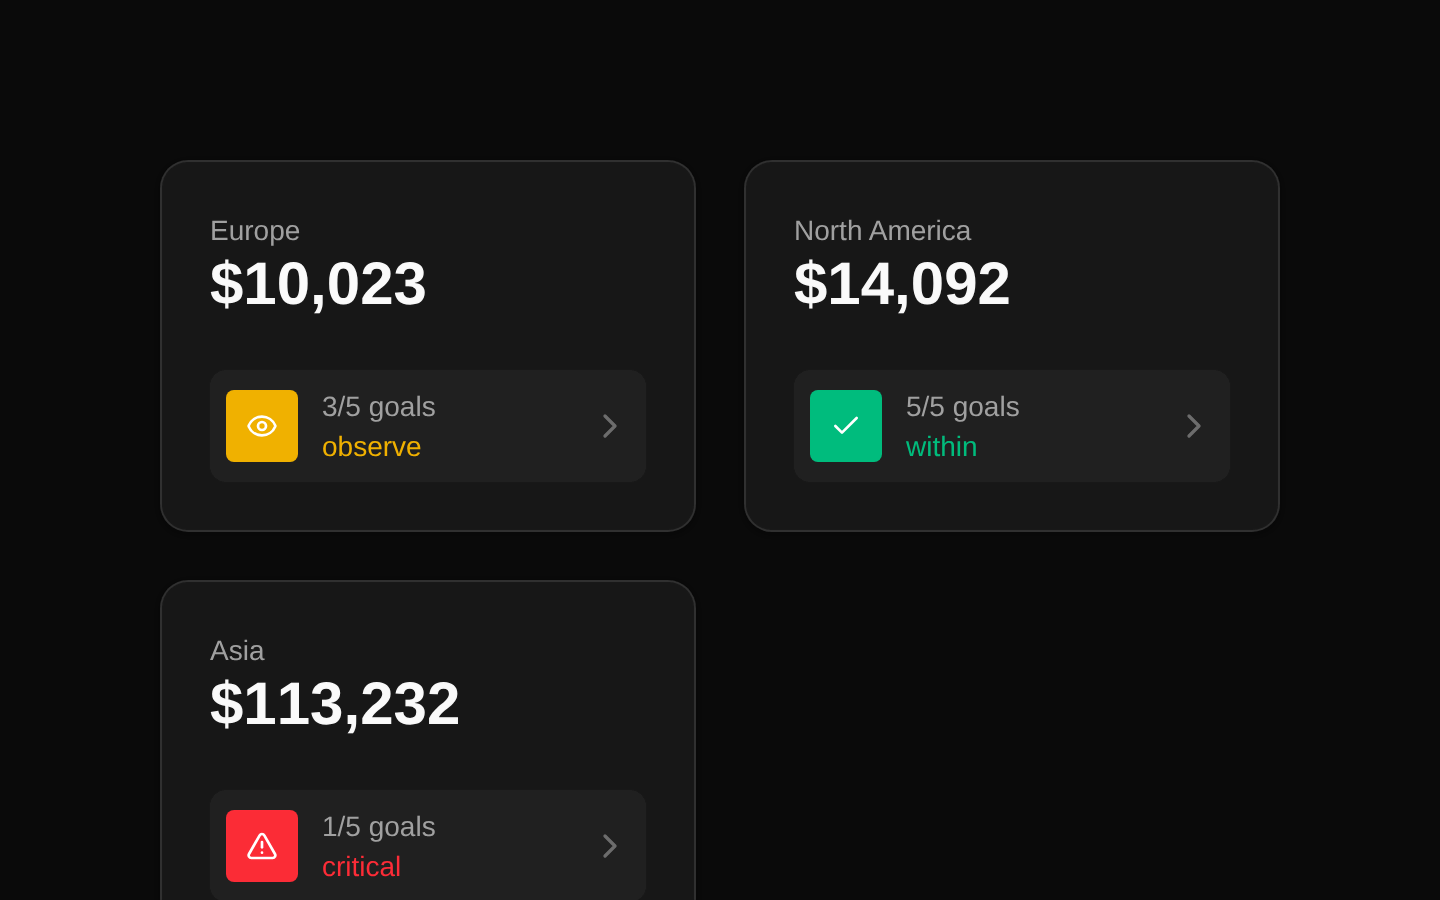Expand Asia goals with the chevron
Viewport: 1440px width, 900px height.
pyautogui.click(x=610, y=846)
